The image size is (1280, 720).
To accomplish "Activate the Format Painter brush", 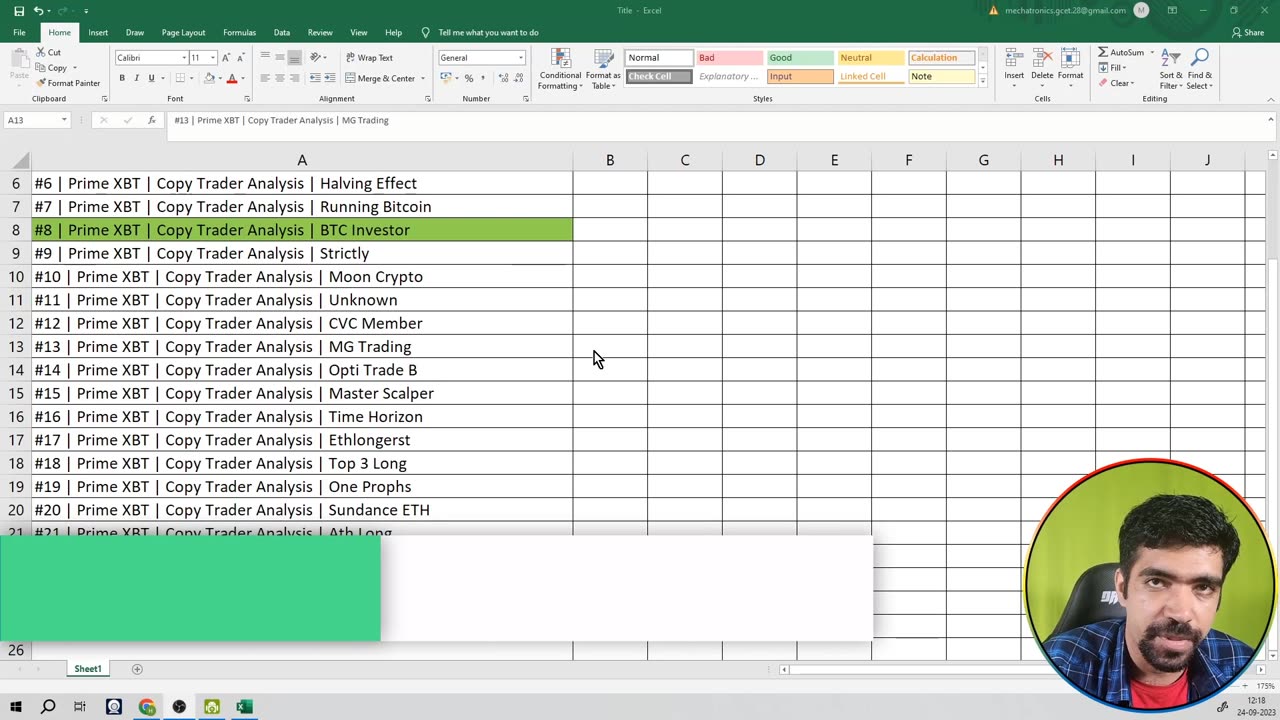I will pyautogui.click(x=41, y=83).
